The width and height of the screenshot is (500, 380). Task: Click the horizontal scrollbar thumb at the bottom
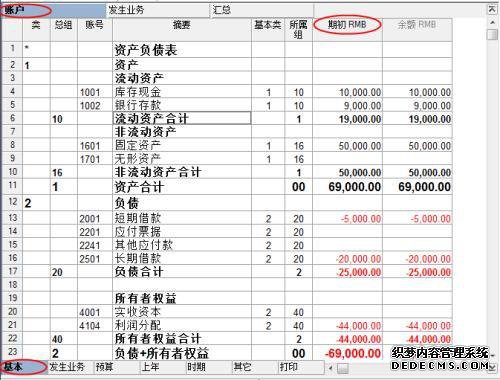pyautogui.click(x=343, y=368)
